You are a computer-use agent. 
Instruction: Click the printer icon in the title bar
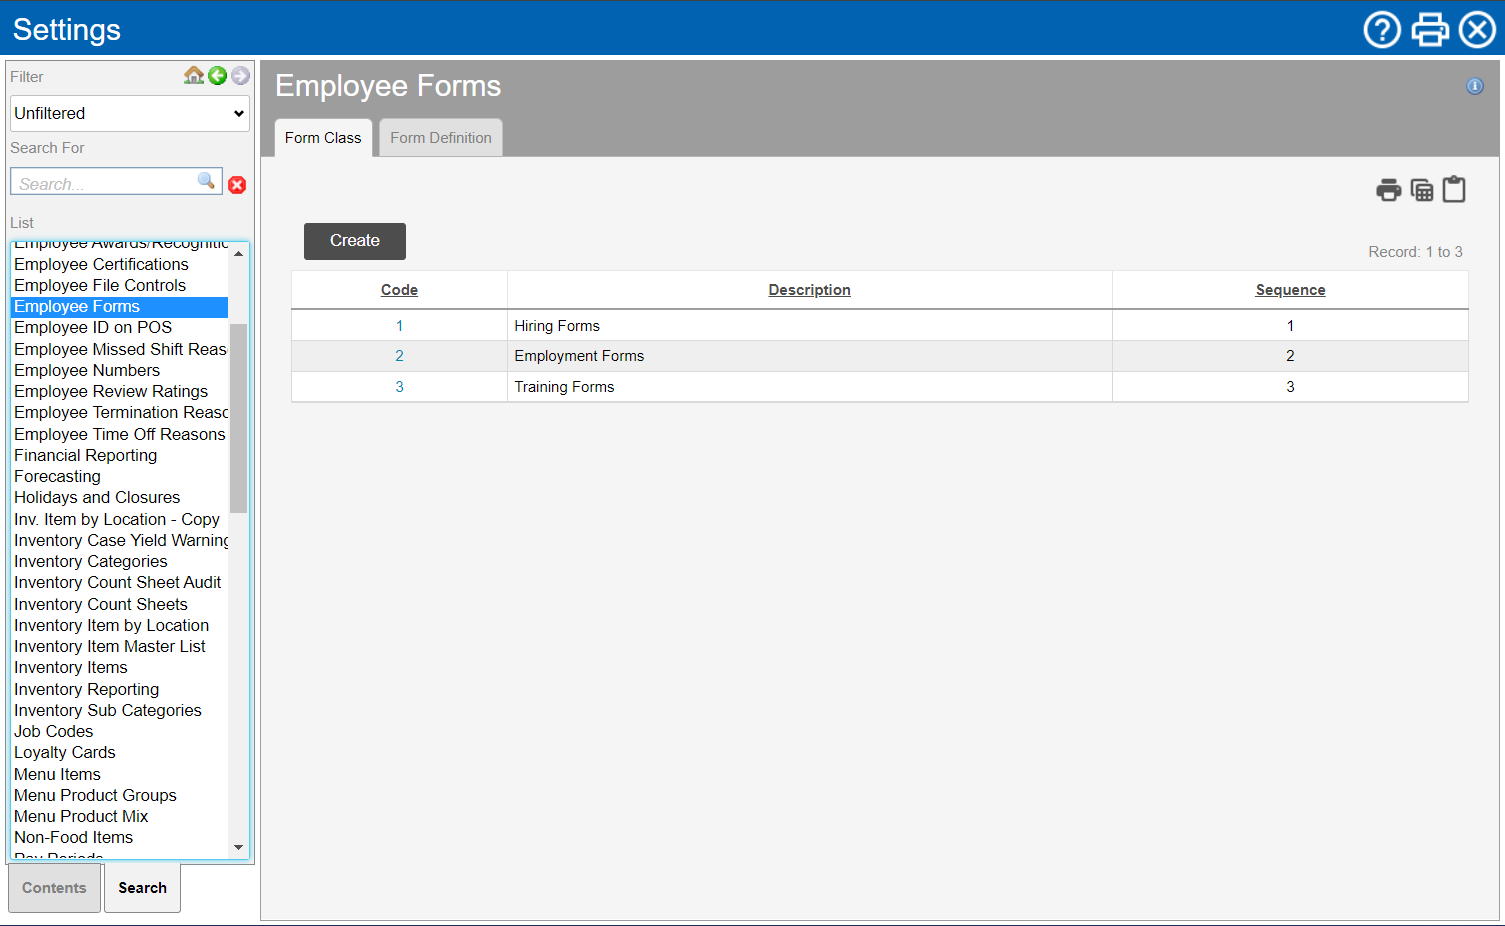click(1430, 30)
